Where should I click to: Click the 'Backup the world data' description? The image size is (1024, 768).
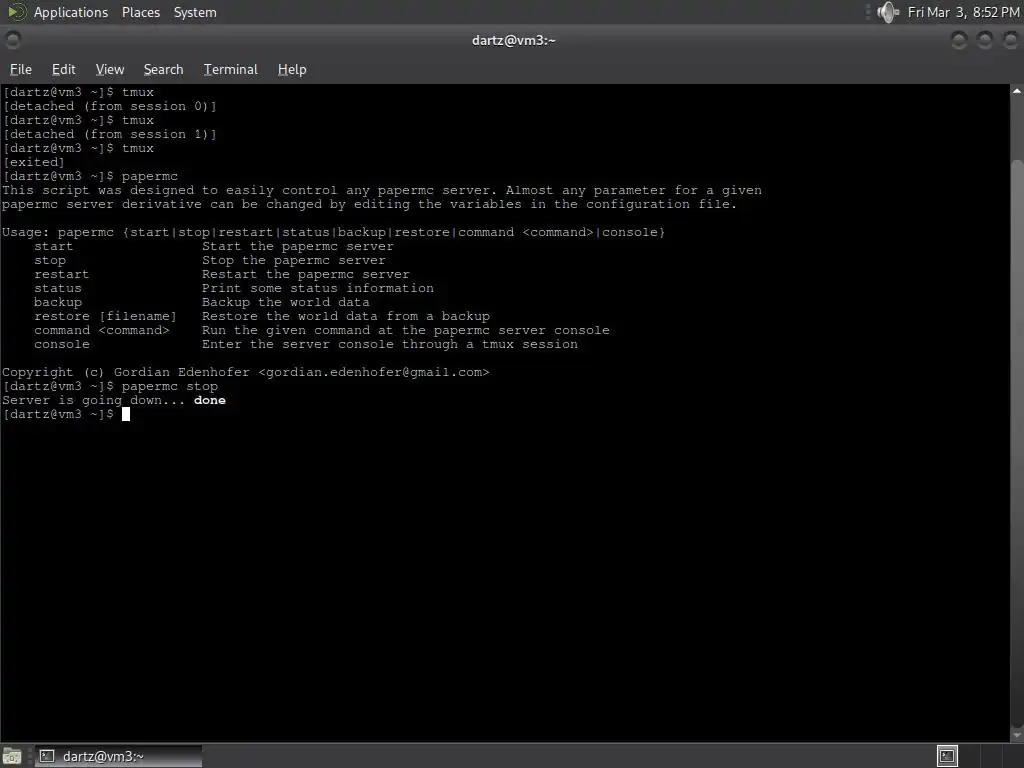285,302
